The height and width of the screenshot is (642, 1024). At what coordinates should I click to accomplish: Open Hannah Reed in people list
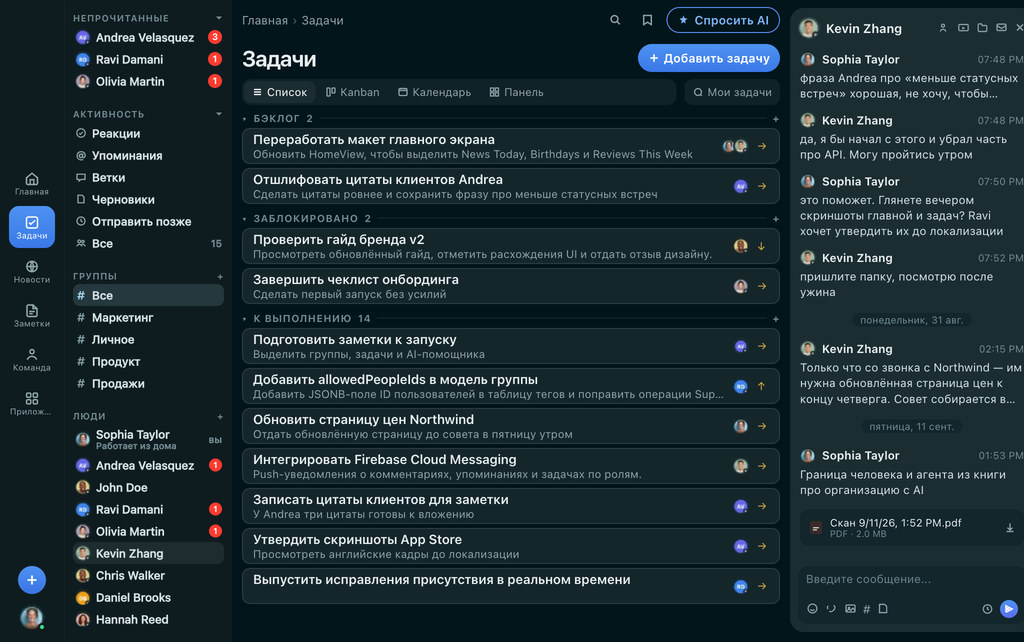pyautogui.click(x=148, y=619)
